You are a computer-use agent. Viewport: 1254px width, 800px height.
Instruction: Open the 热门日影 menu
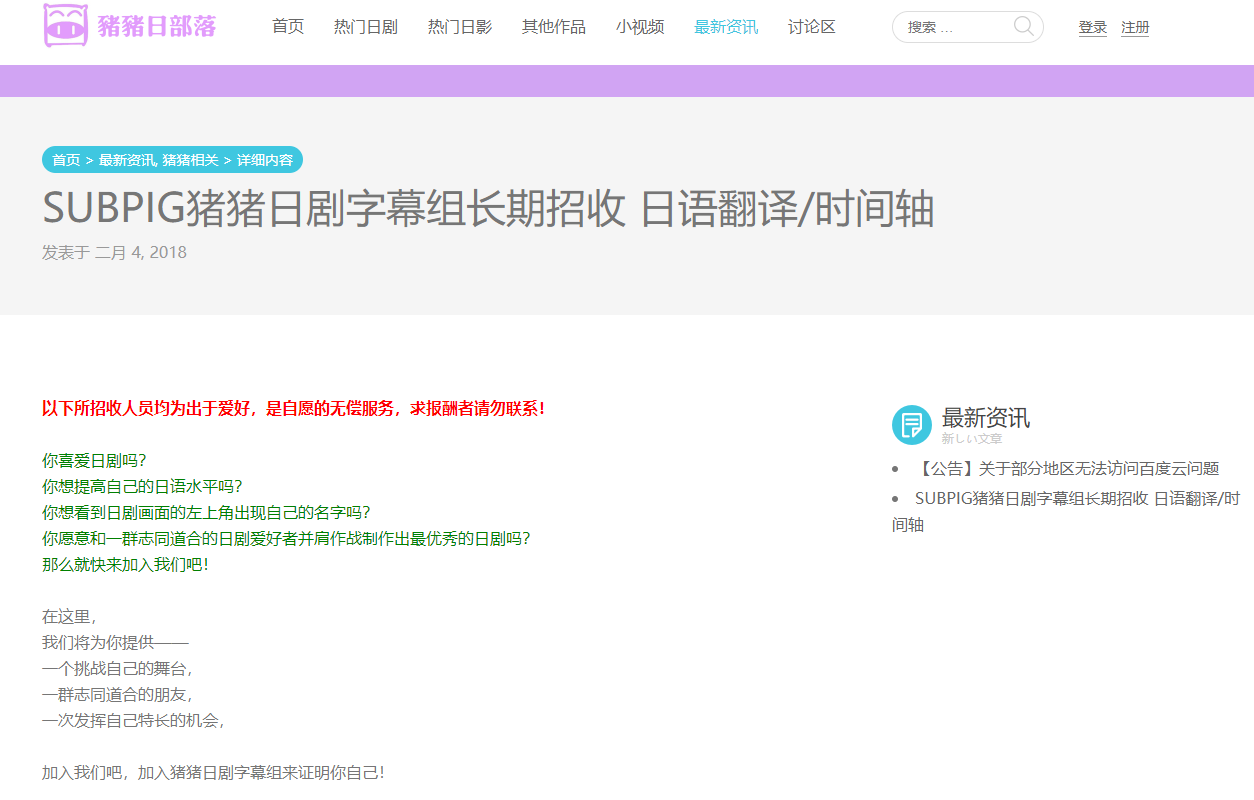tap(460, 27)
